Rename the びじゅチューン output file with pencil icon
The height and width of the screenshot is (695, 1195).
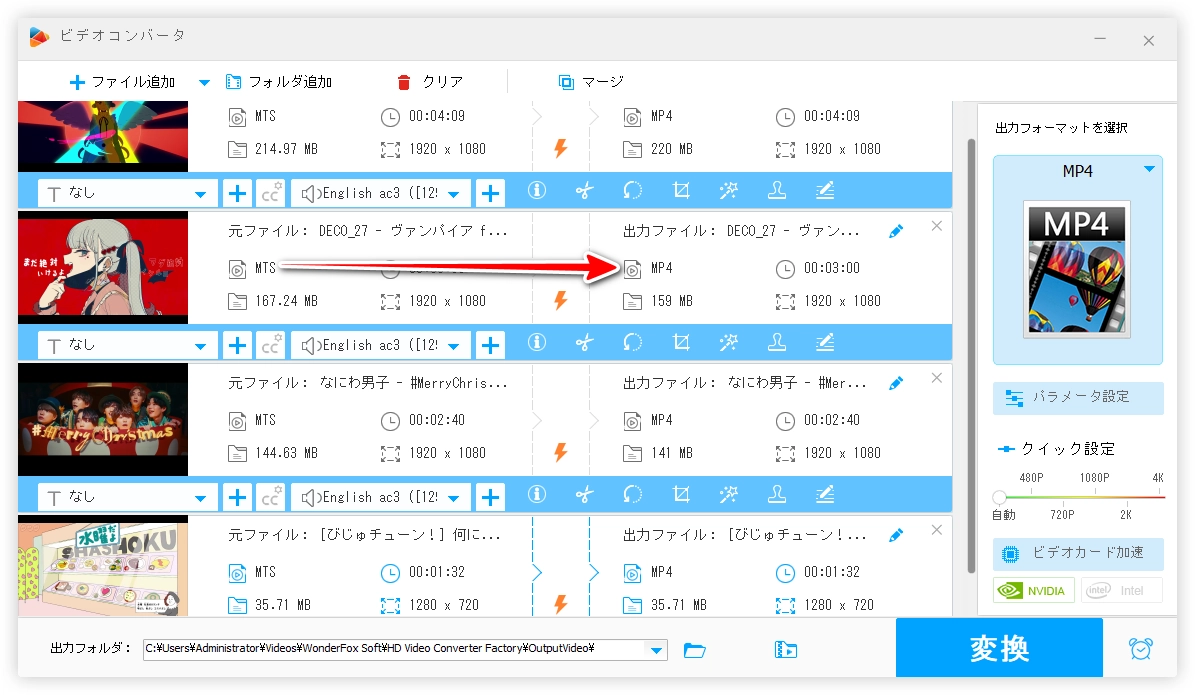click(896, 535)
